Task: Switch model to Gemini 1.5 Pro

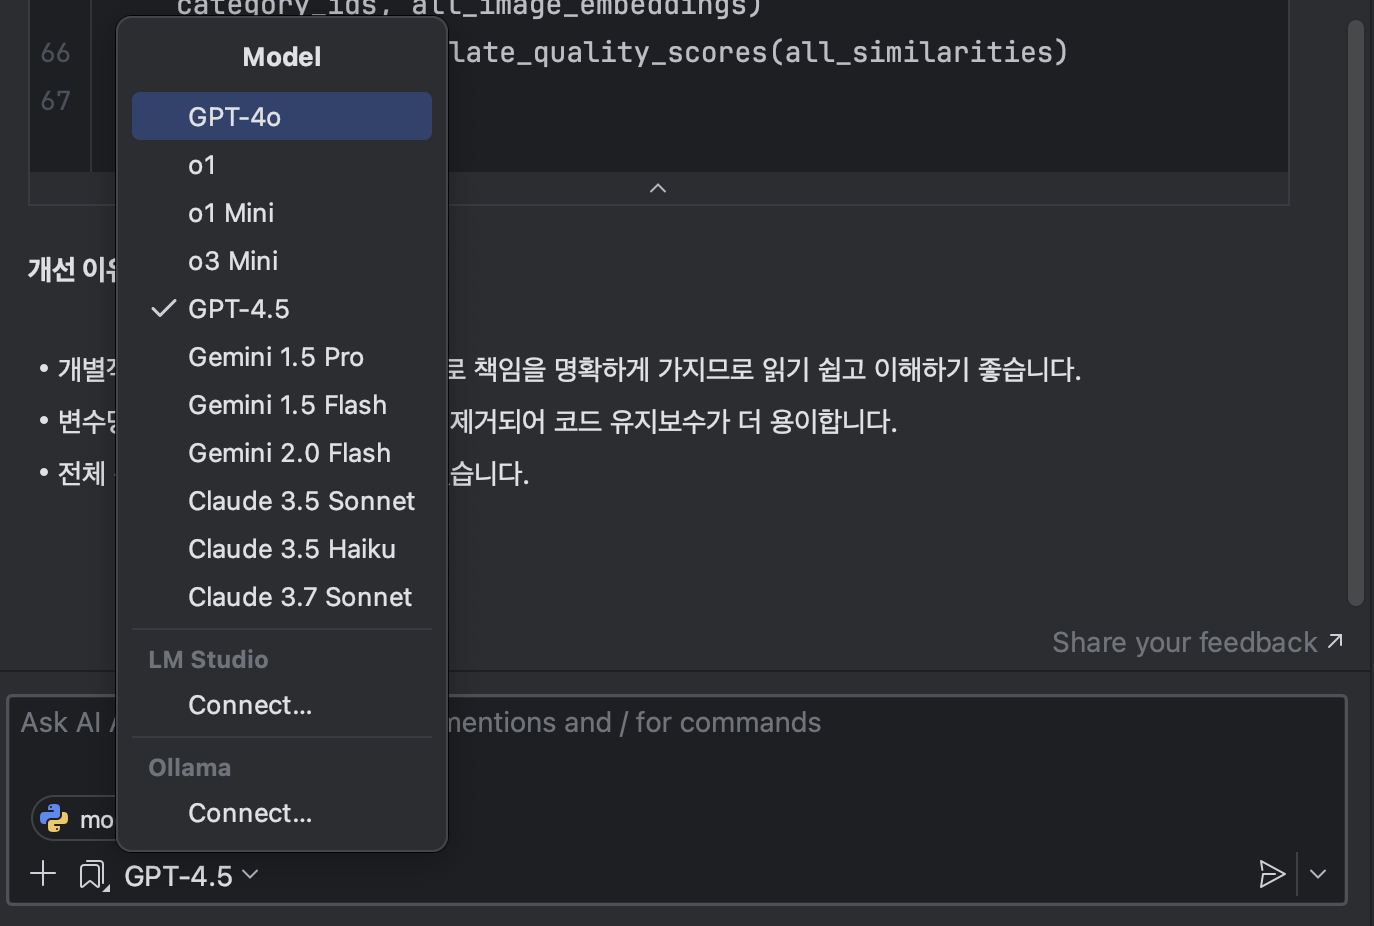Action: click(x=281, y=357)
